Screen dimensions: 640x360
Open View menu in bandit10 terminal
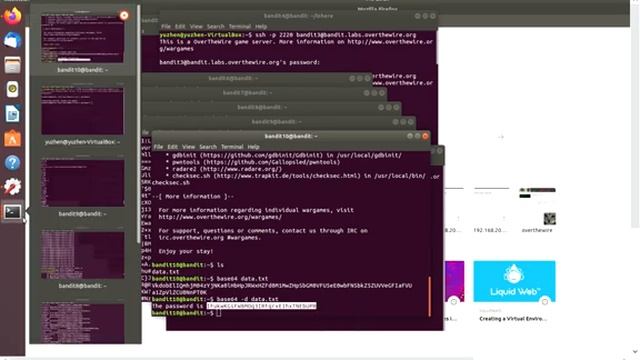pos(188,147)
